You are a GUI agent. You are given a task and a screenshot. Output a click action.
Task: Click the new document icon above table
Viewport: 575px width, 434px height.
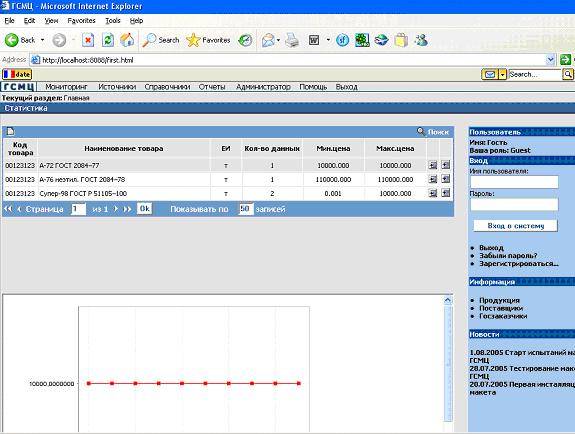point(10,131)
